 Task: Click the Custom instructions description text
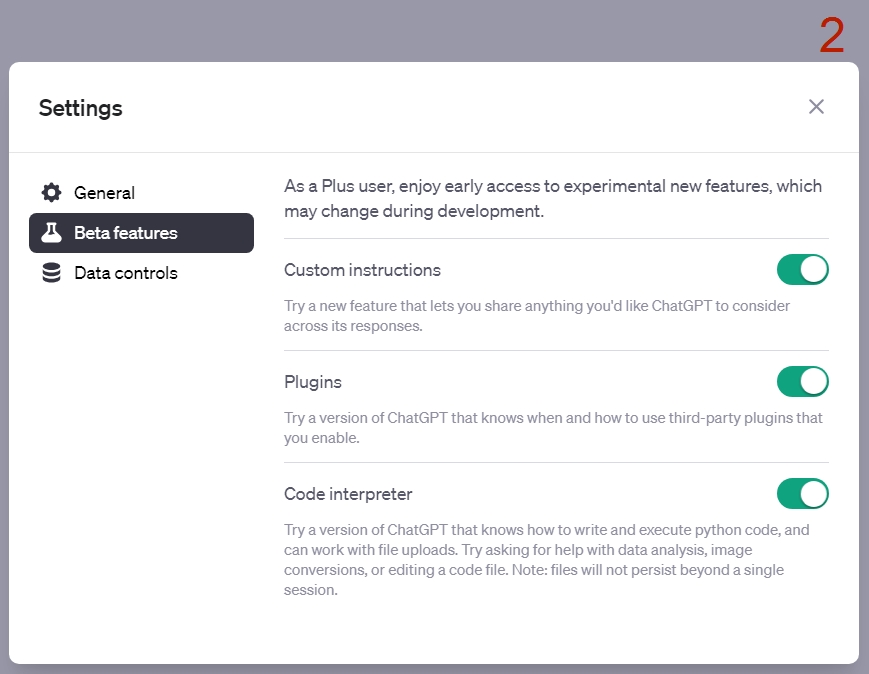(x=537, y=316)
